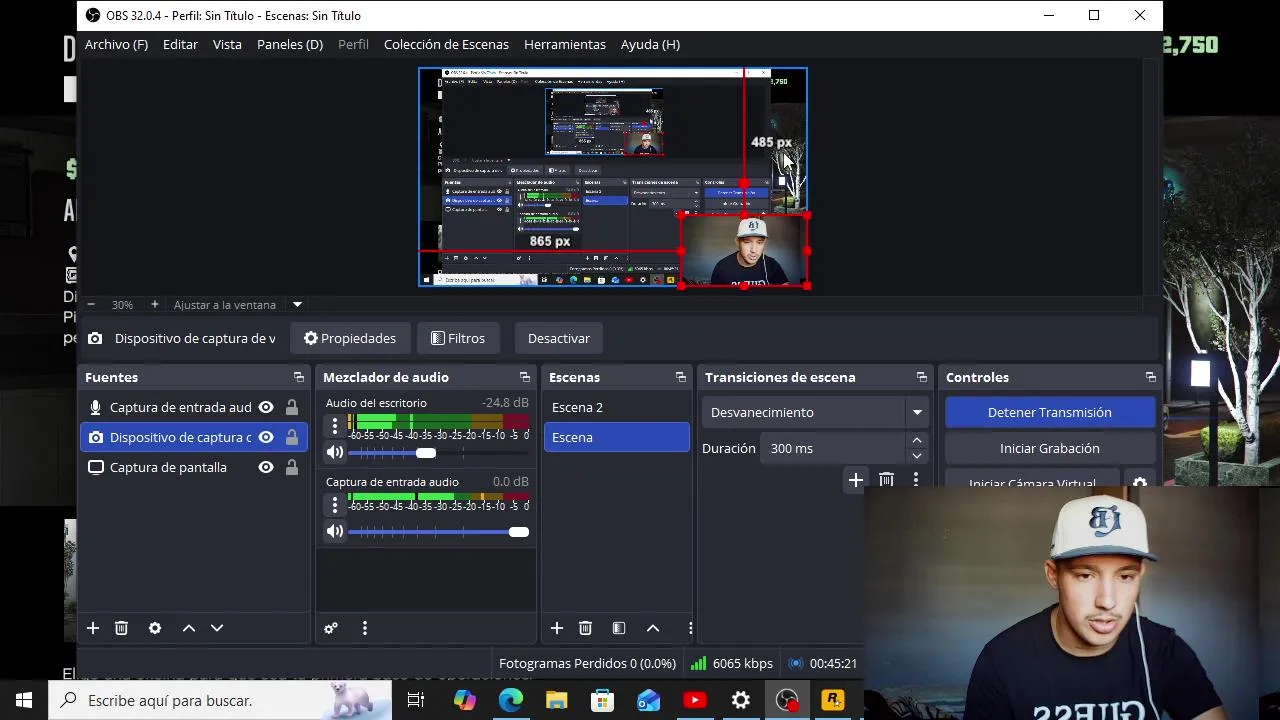Click Filtros button for selected source
1280x720 pixels.
[458, 338]
